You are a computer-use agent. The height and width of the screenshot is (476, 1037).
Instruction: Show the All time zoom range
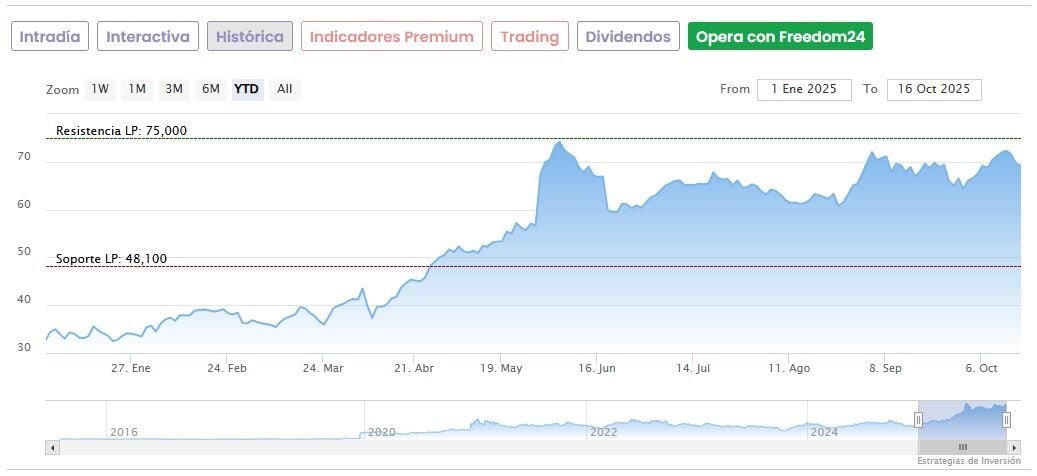[285, 89]
